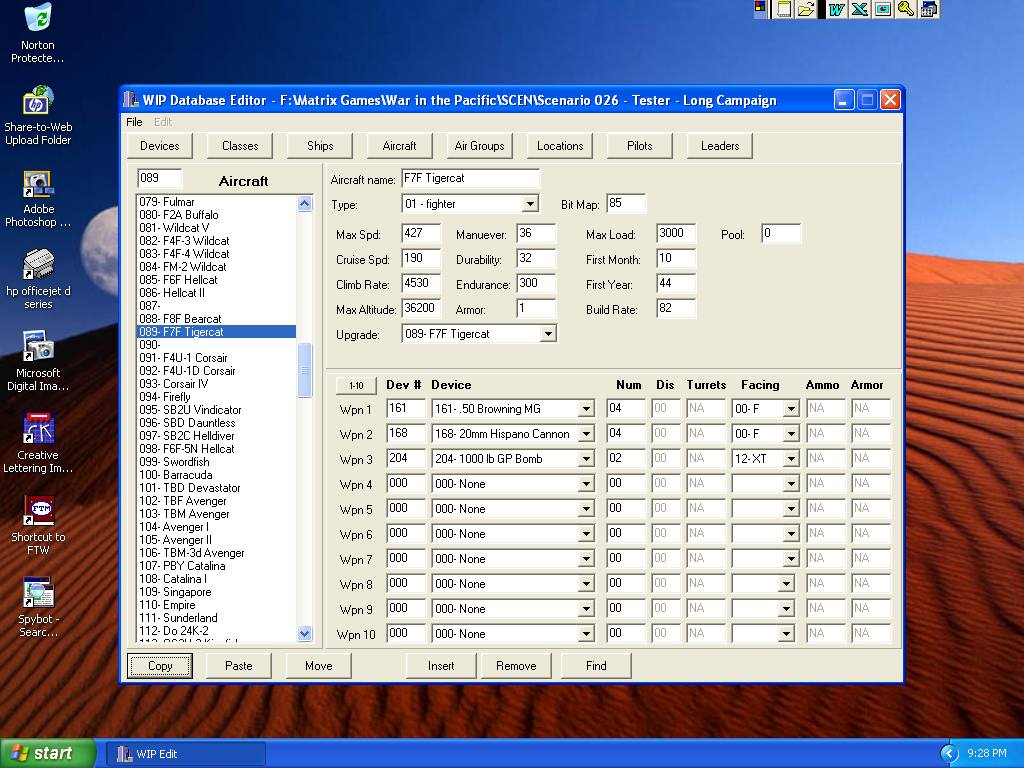
Task: Click the Wpn 1 Num field
Action: tap(625, 409)
